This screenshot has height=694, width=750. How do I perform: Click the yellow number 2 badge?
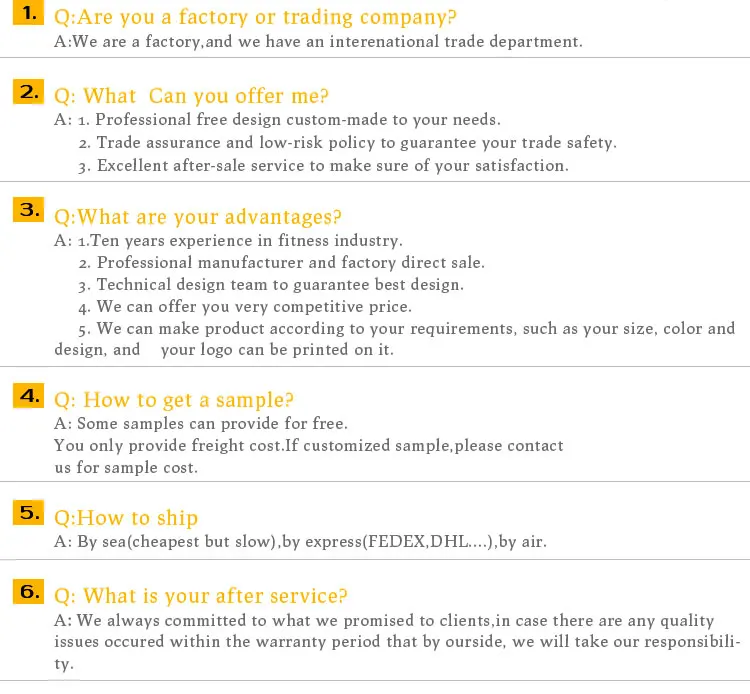(x=29, y=92)
